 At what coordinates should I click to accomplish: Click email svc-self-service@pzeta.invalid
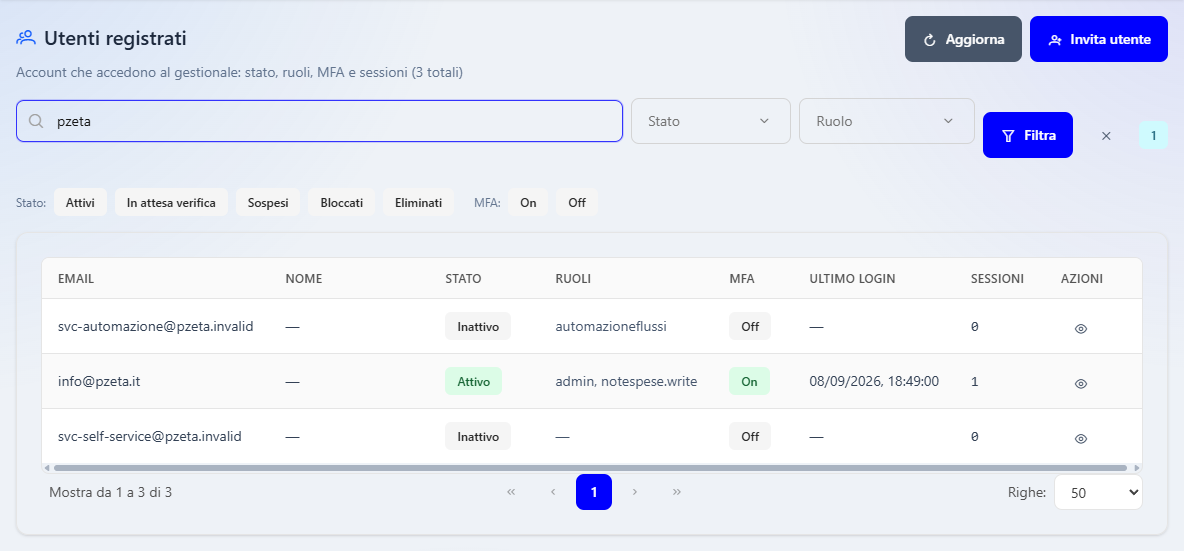[150, 436]
